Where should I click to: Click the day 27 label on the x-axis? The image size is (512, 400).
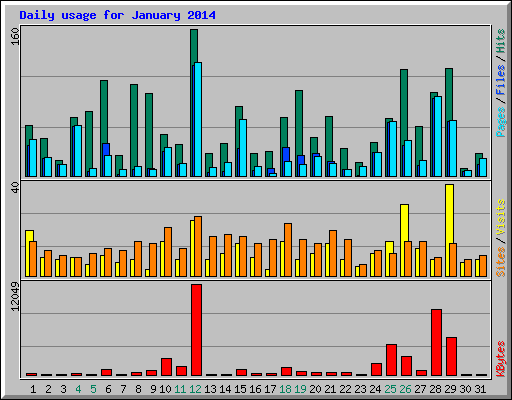coord(420,389)
